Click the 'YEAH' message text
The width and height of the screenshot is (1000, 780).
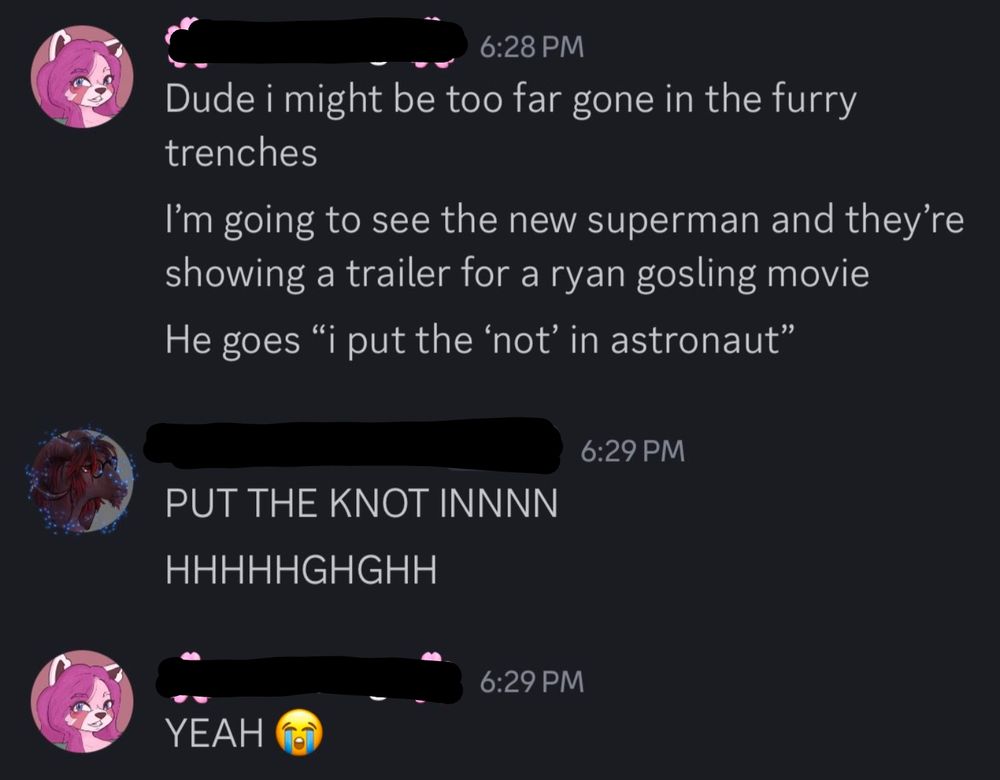coord(214,732)
